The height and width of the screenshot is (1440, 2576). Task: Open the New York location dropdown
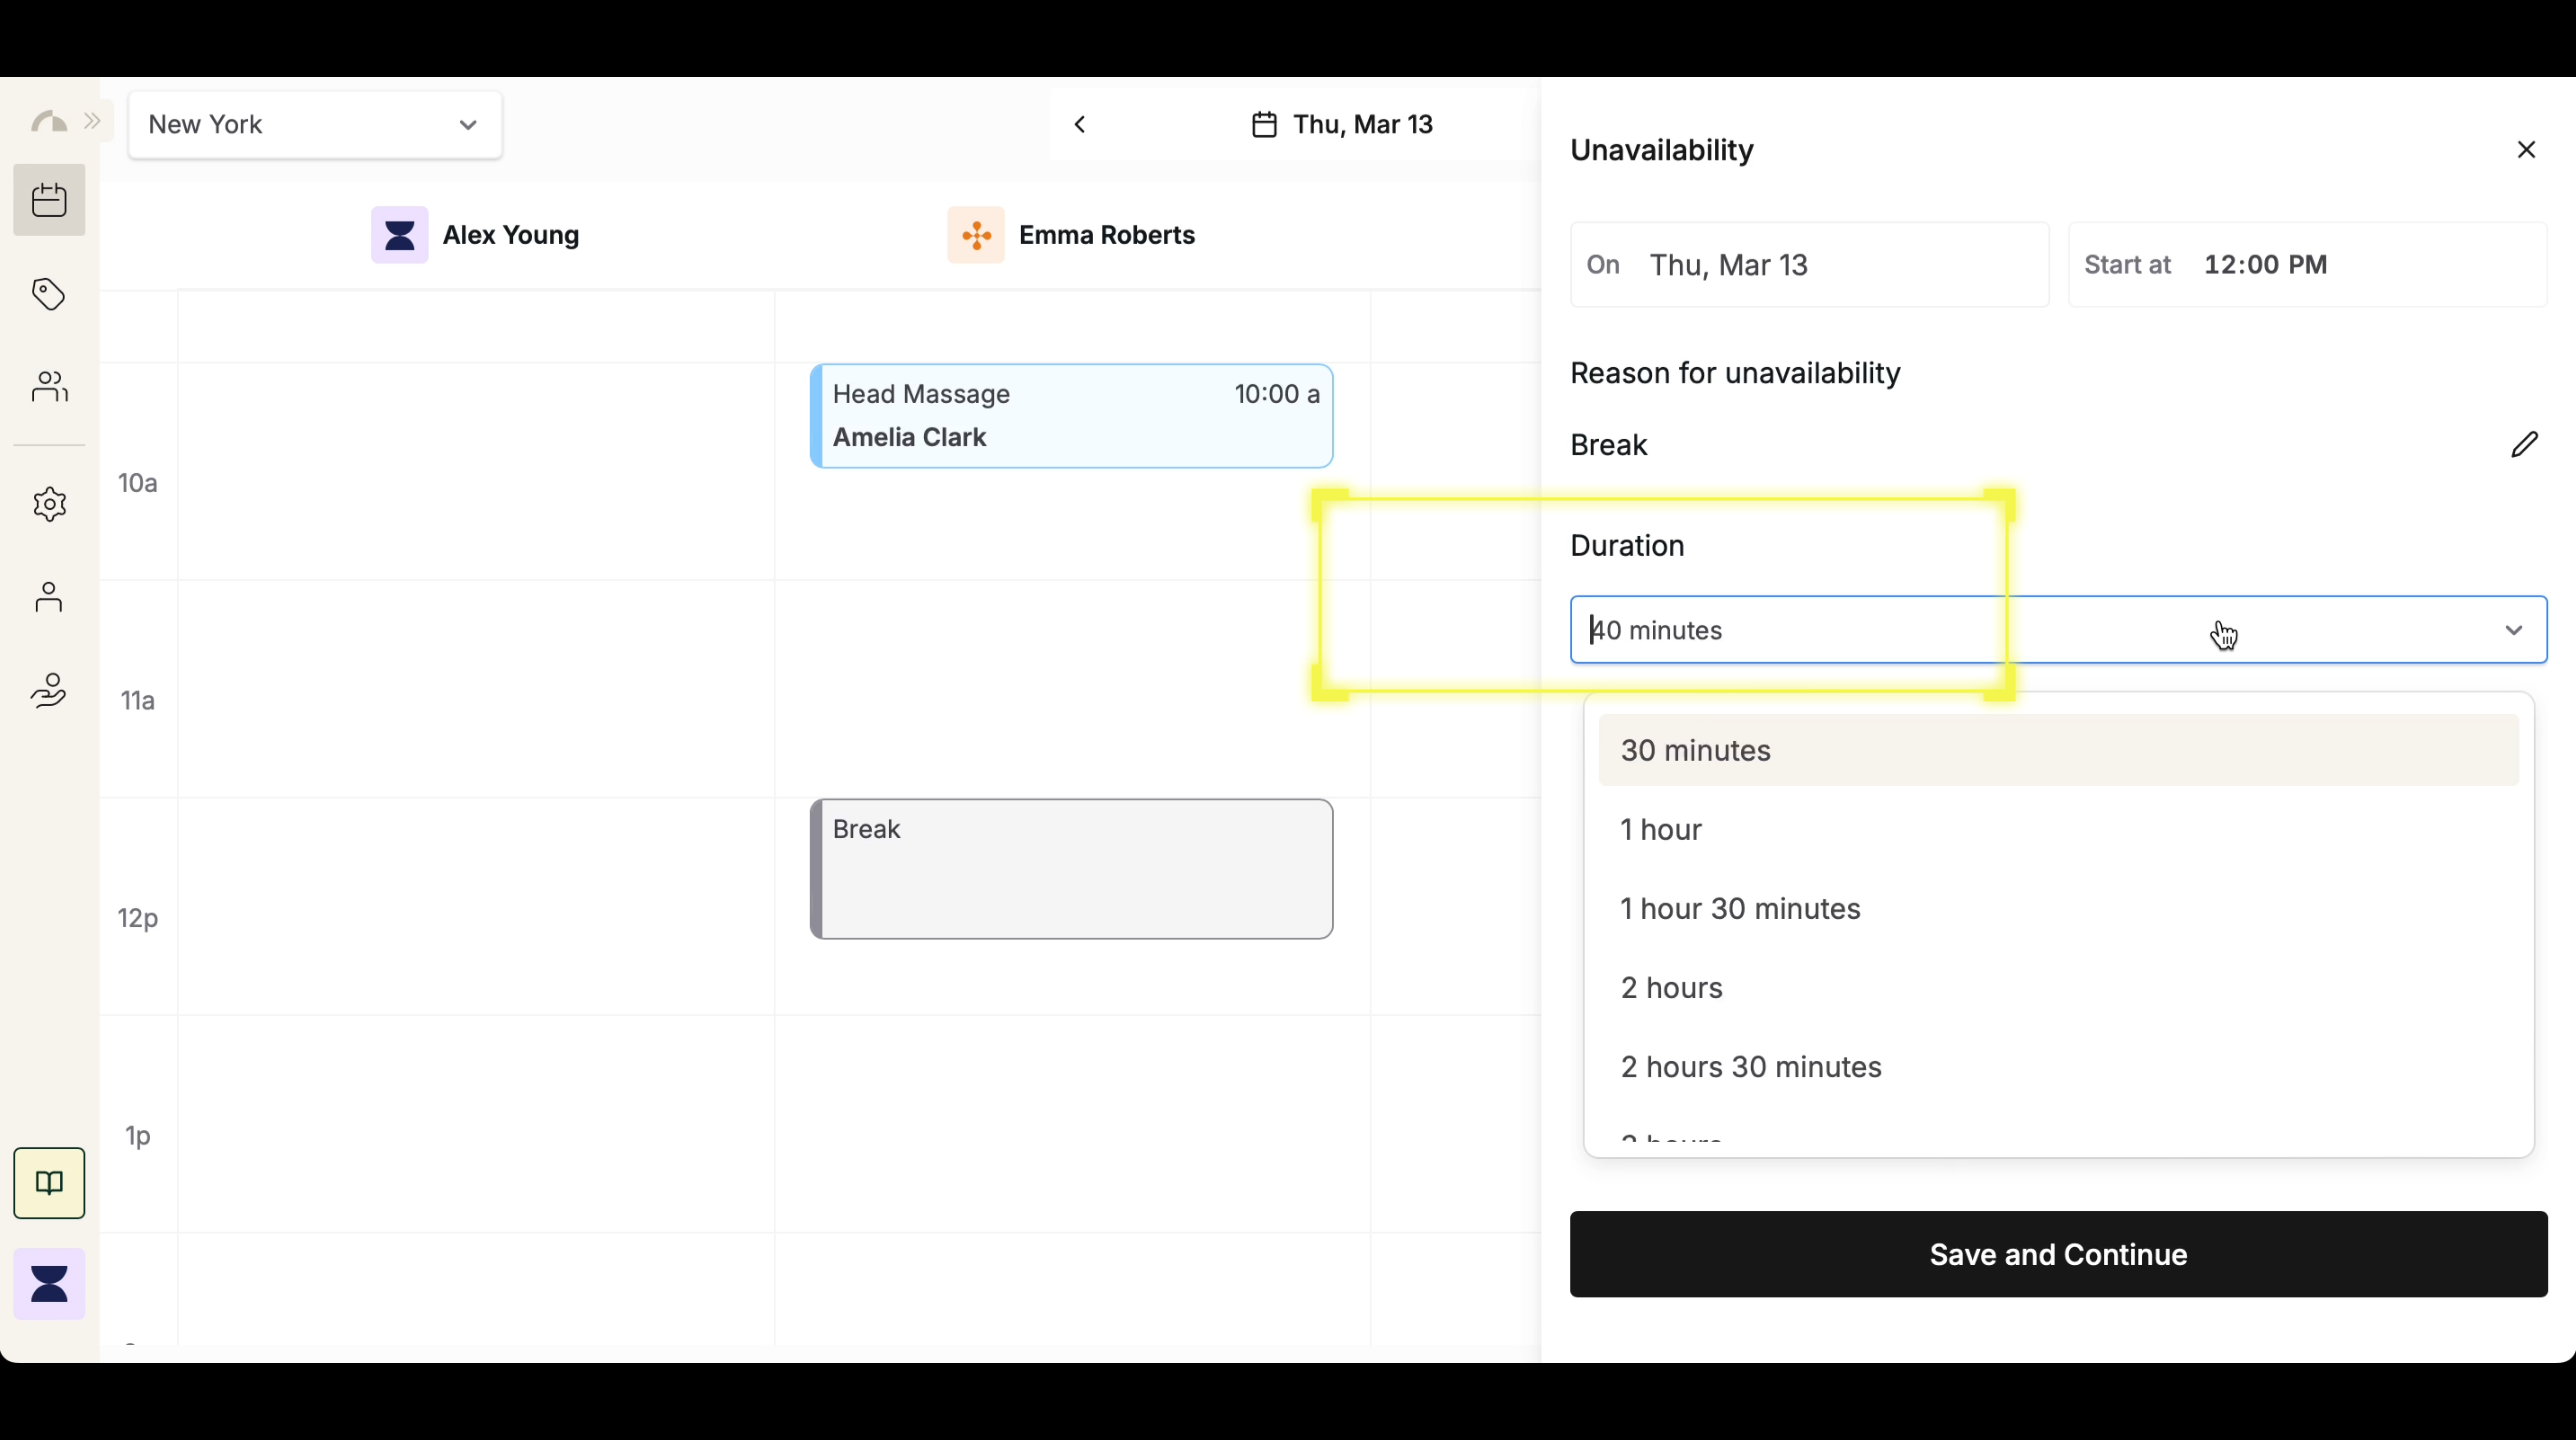(x=315, y=125)
